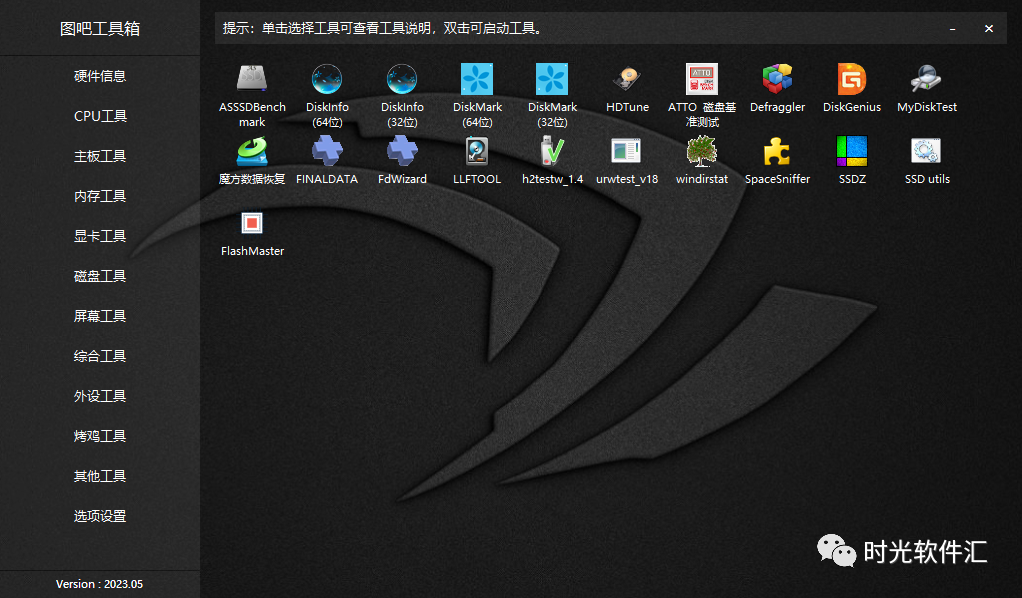Image resolution: width=1022 pixels, height=598 pixels.
Task: Select the FdWizard icon
Action: coord(402,151)
